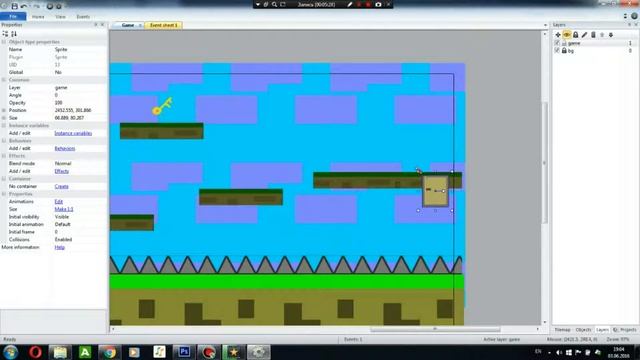Expand the Position property row
Viewport: 640px width, 360px height.
4,110
